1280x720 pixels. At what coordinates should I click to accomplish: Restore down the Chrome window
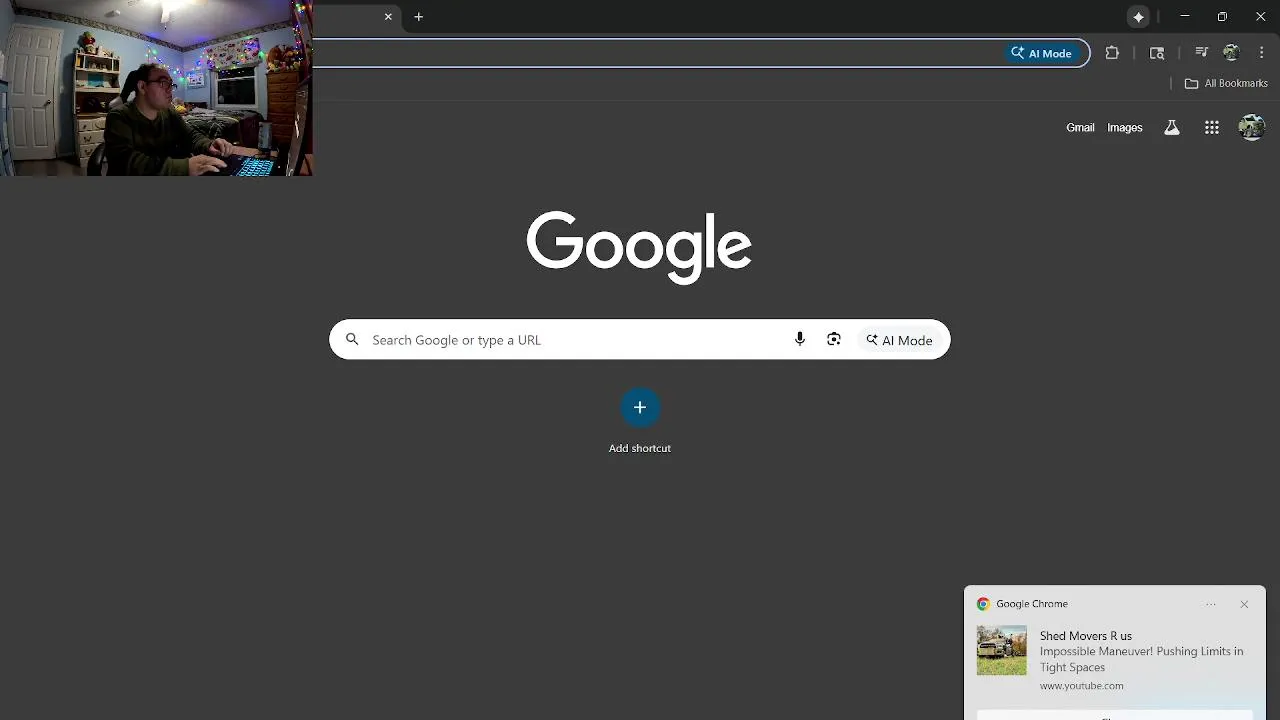click(x=1222, y=17)
